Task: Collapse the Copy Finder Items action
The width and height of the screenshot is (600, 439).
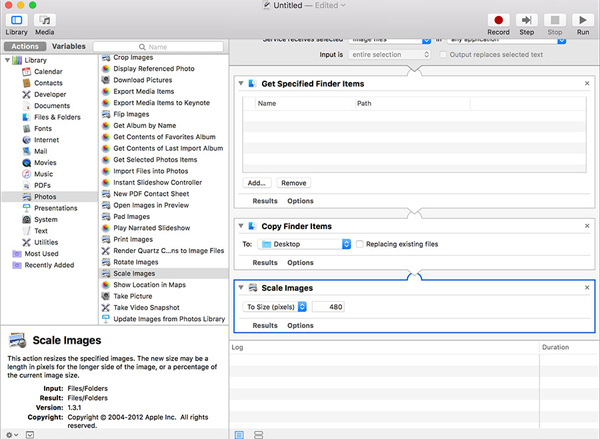Action: point(241,226)
